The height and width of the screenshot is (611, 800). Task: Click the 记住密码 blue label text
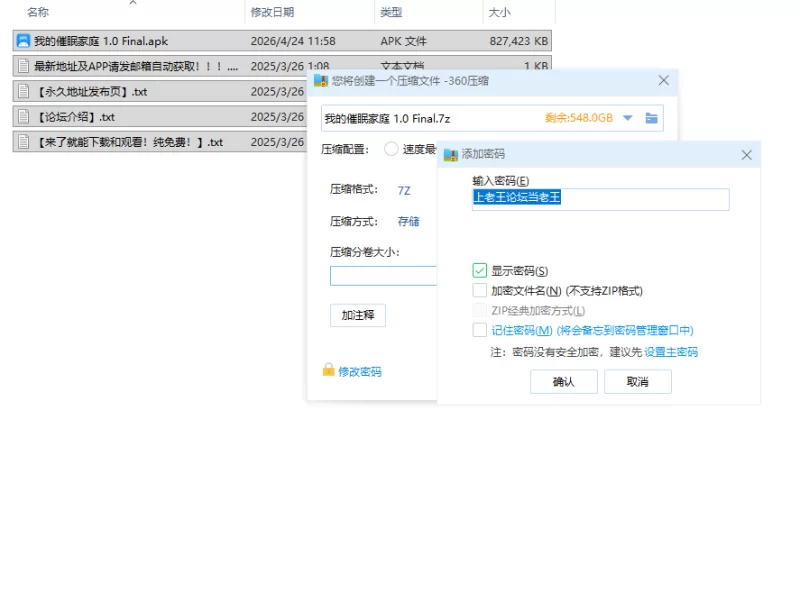[x=592, y=330]
